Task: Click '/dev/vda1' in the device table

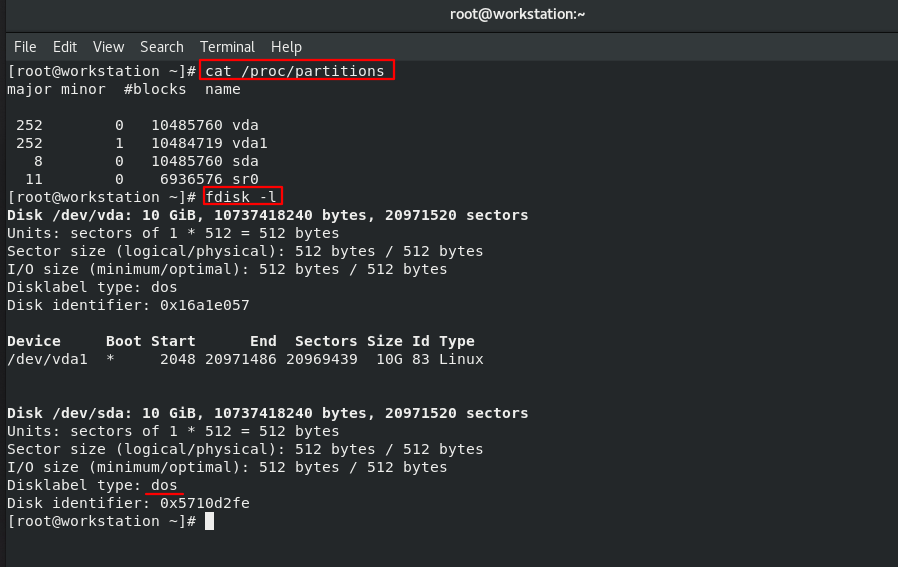Action: coord(48,359)
